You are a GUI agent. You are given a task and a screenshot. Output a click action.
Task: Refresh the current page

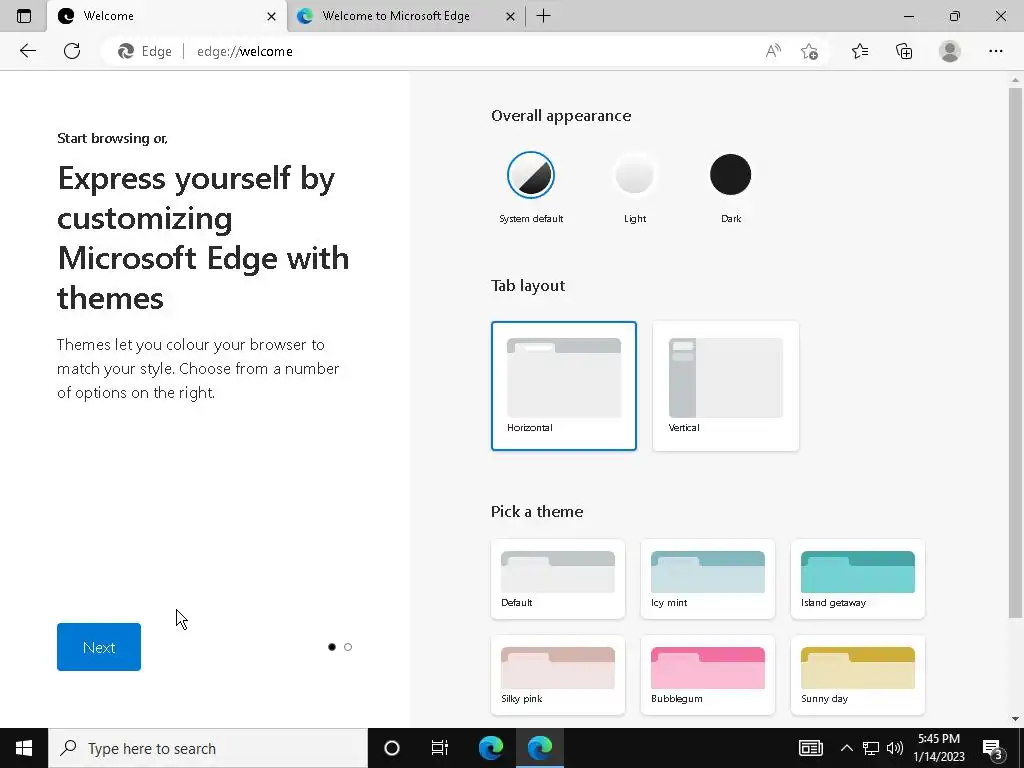[72, 51]
